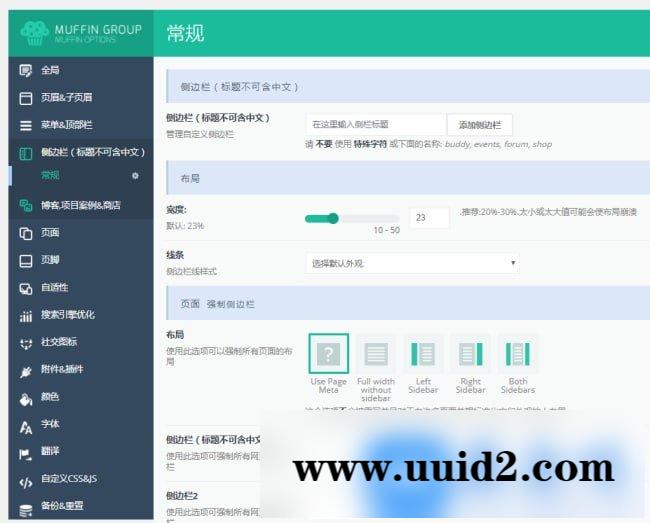Open the 备份&重置 menu entry
650x523 pixels.
62,506
